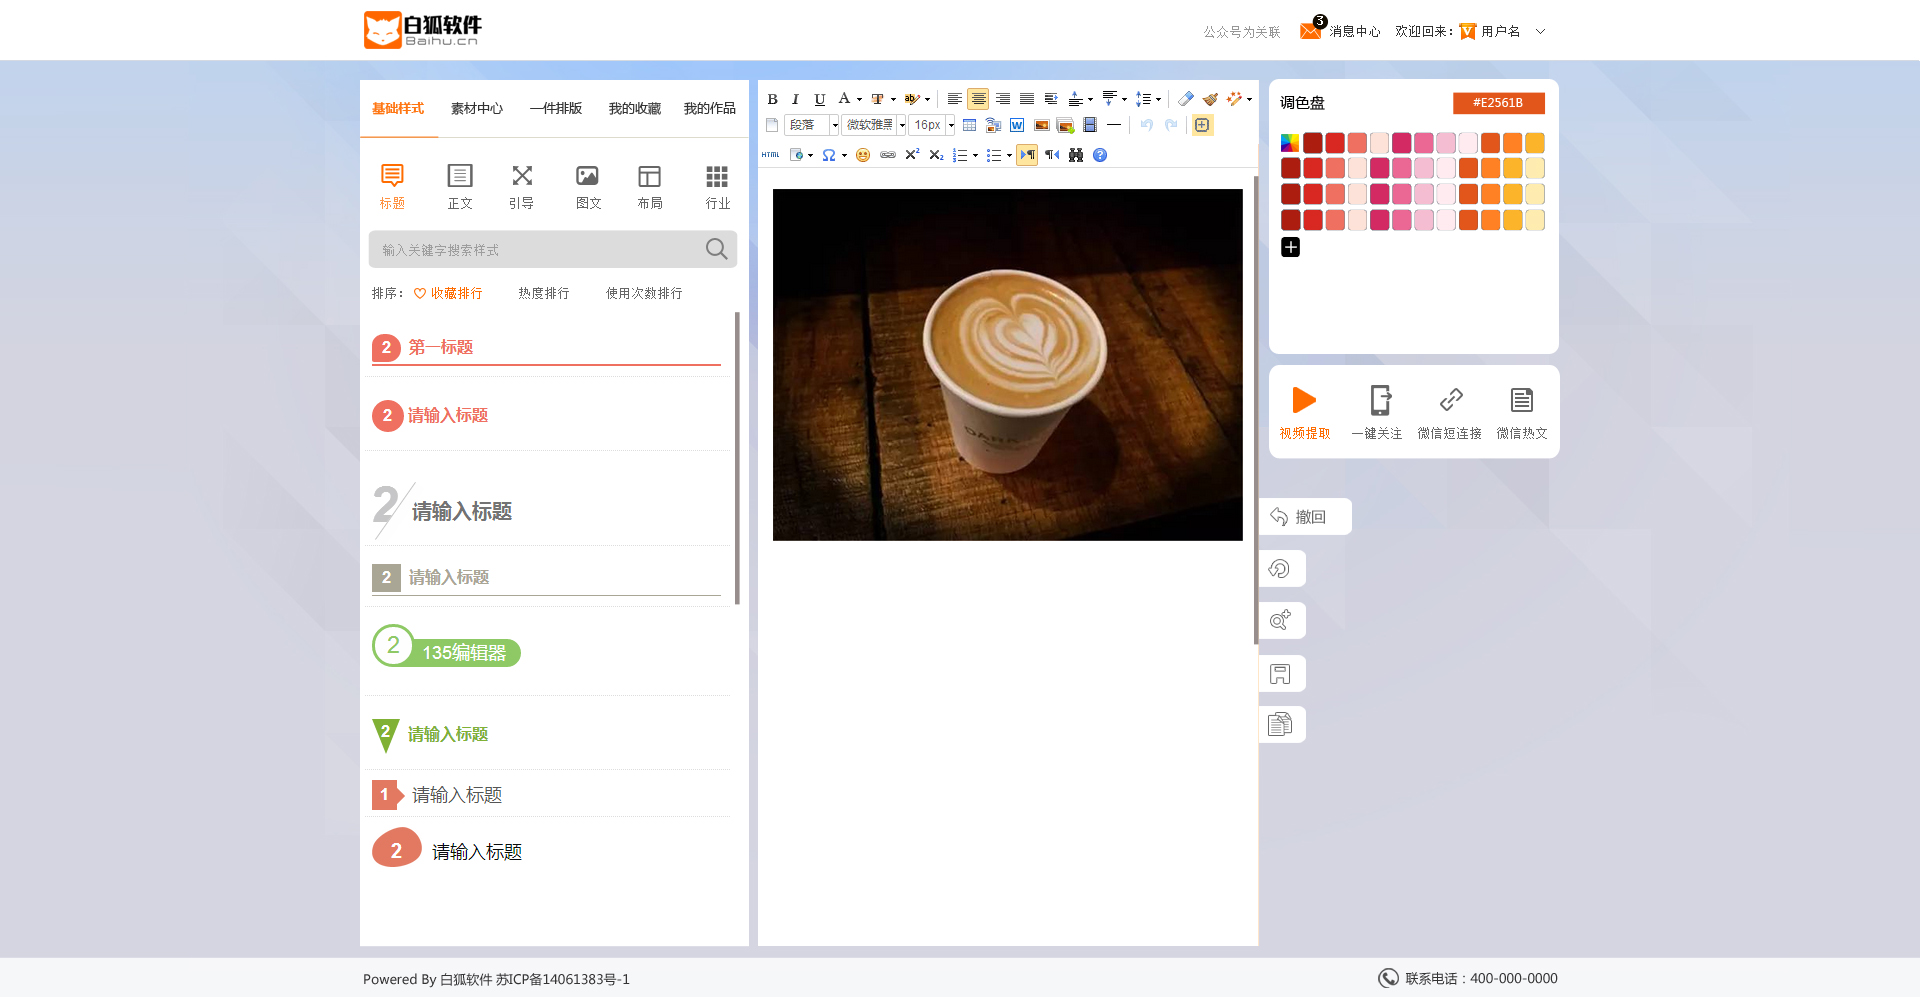Viewport: 1920px width, 997px height.
Task: Click the coffee cup image in editor
Action: pyautogui.click(x=1008, y=365)
